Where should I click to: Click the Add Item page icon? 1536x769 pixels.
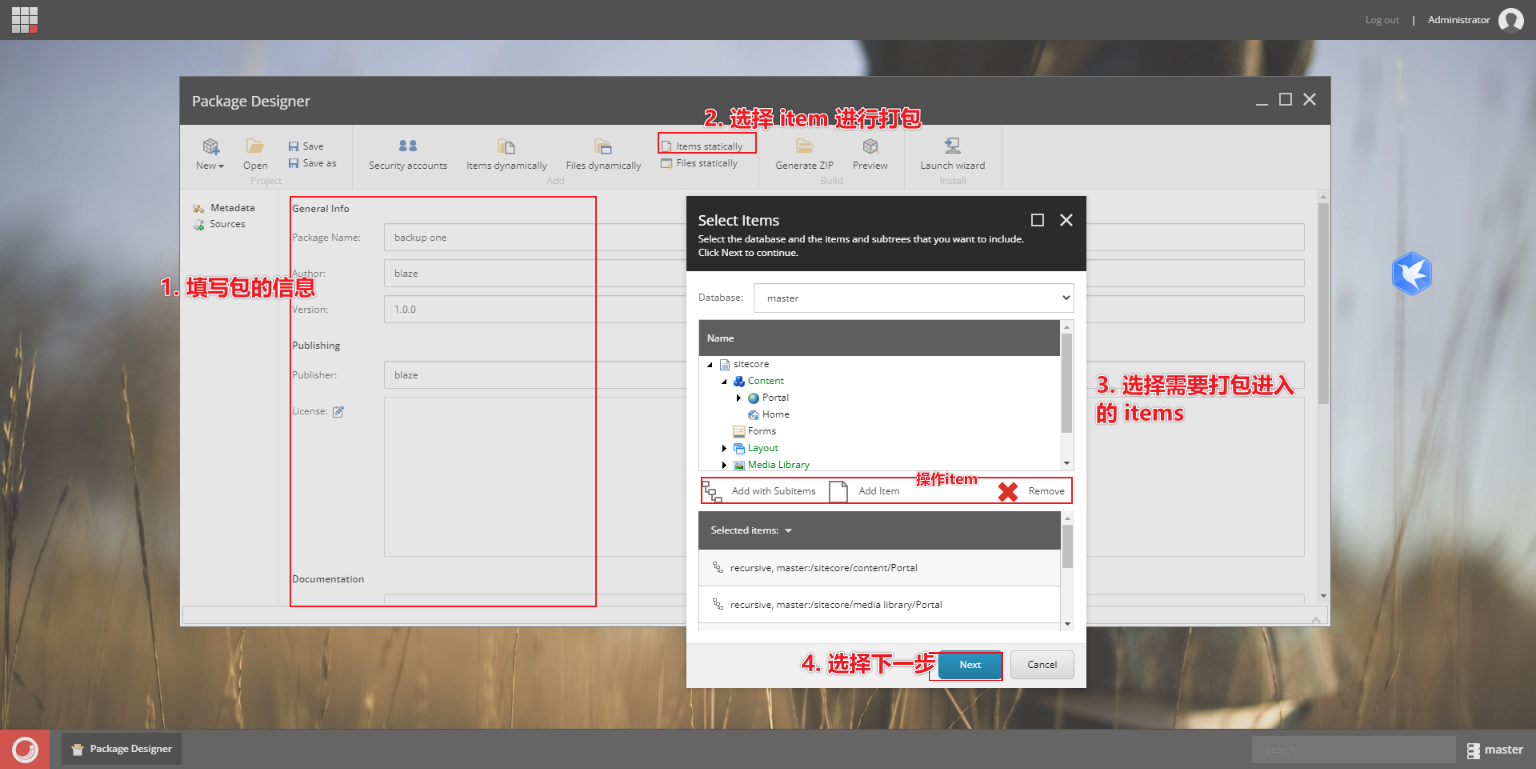point(838,491)
